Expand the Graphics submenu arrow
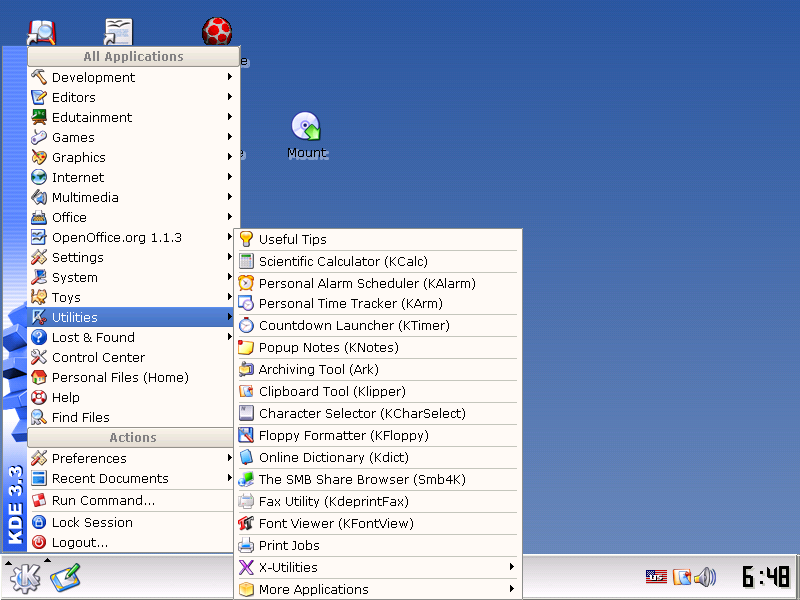Image resolution: width=800 pixels, height=600 pixels. (230, 157)
